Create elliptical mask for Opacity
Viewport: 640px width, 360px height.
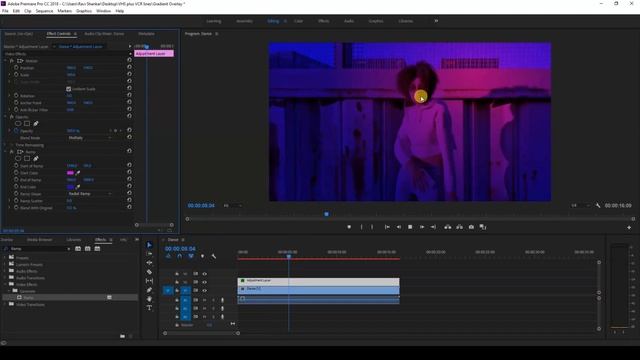18,123
